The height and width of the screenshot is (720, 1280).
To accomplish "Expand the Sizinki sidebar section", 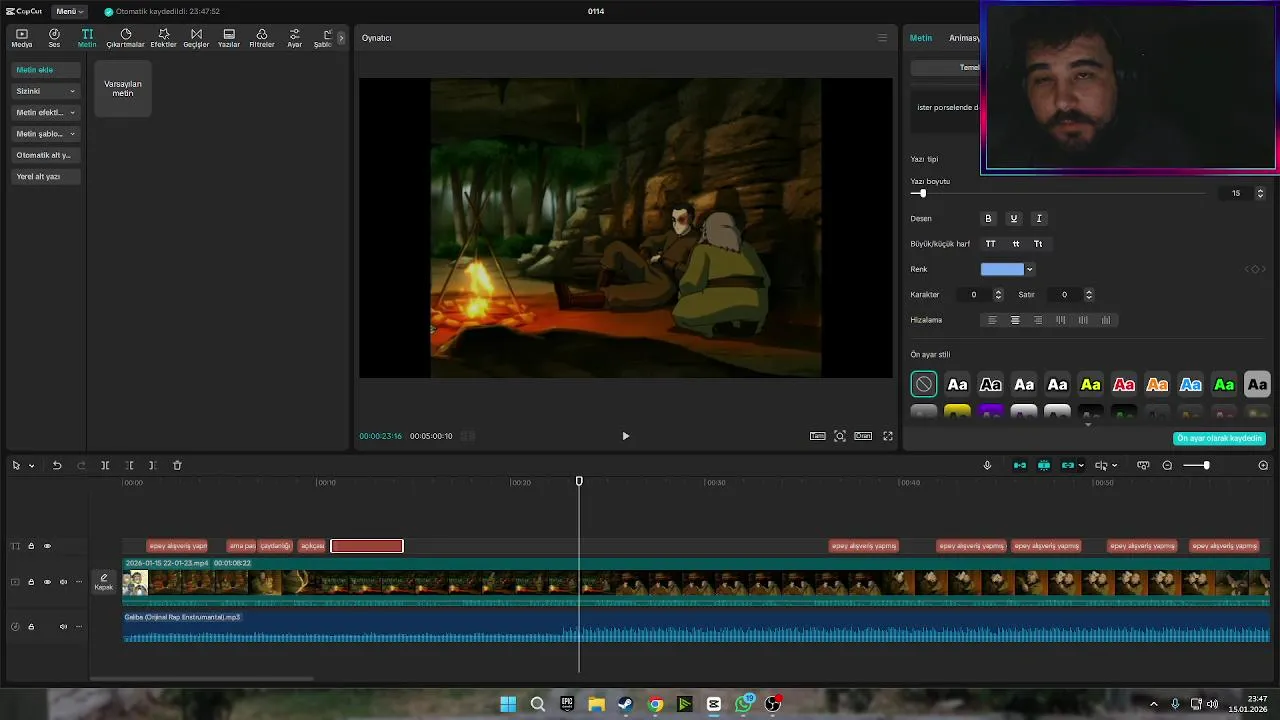I will [x=46, y=91].
